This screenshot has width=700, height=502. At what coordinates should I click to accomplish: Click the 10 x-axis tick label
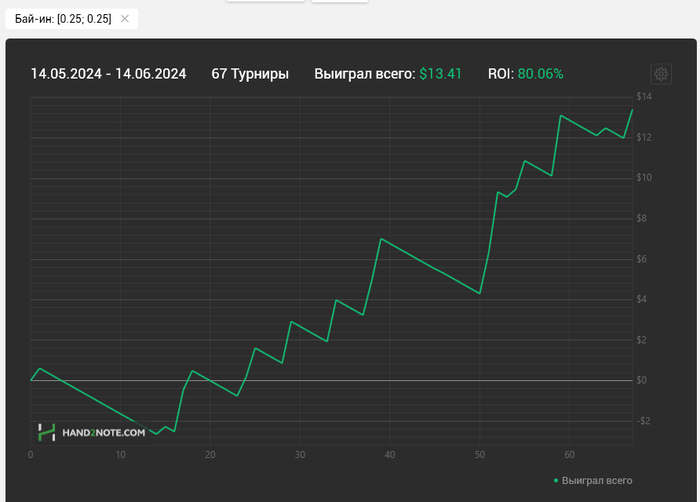click(121, 455)
